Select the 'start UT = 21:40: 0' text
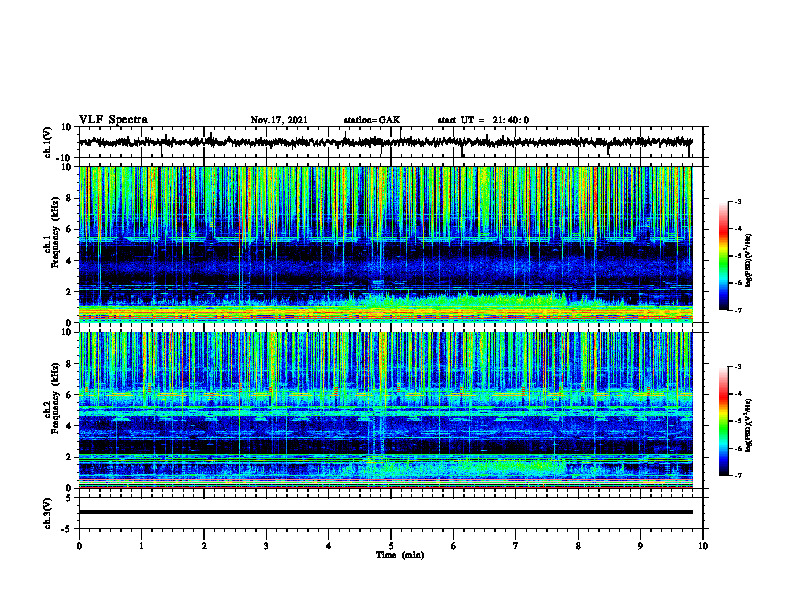This screenshot has width=792, height=612. pyautogui.click(x=483, y=120)
